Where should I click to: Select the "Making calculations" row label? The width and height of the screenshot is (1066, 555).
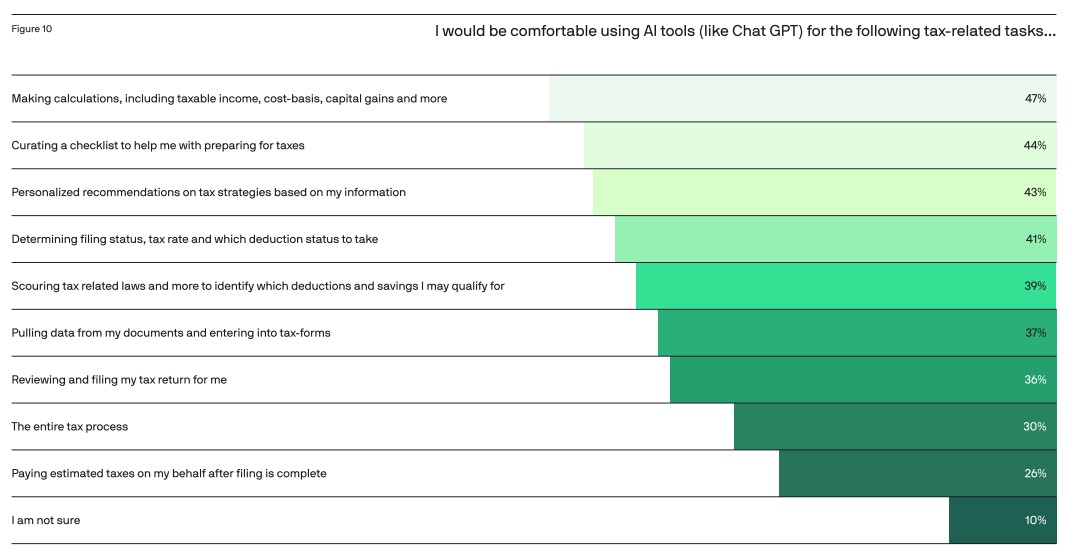click(x=229, y=99)
